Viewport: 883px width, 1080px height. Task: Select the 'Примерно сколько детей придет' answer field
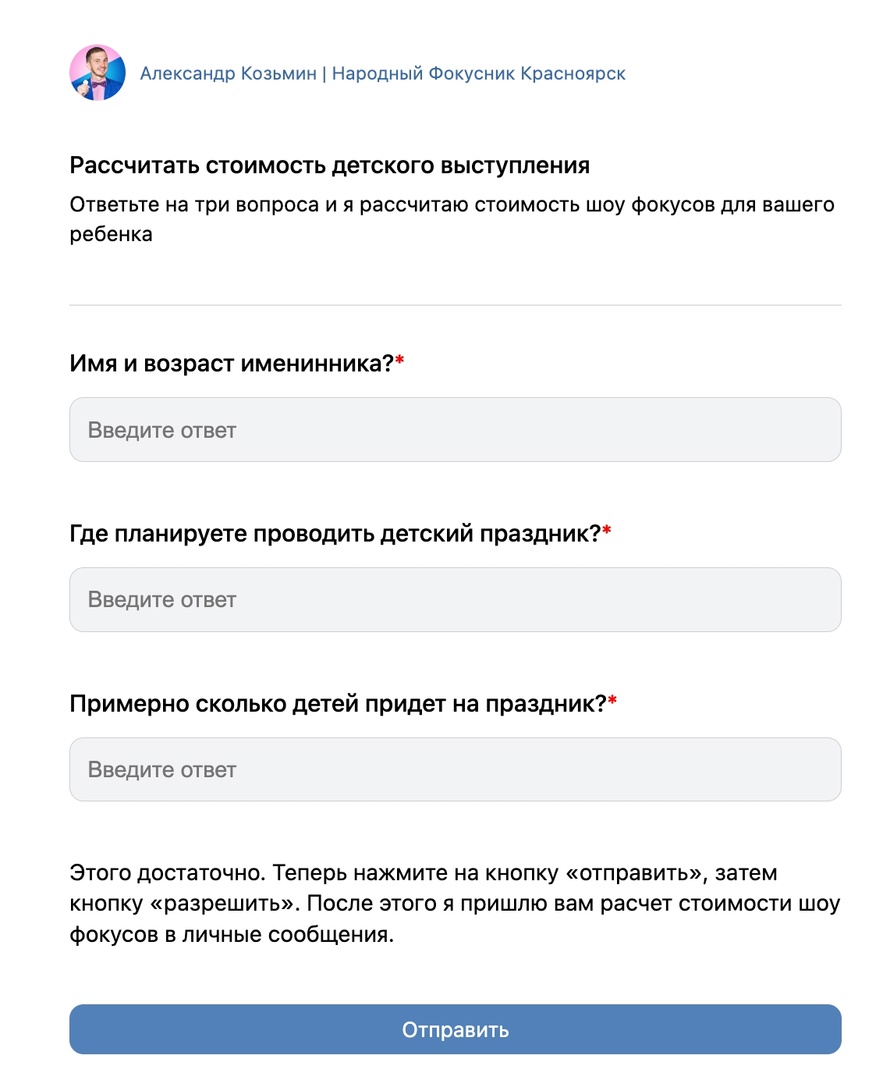coord(455,769)
